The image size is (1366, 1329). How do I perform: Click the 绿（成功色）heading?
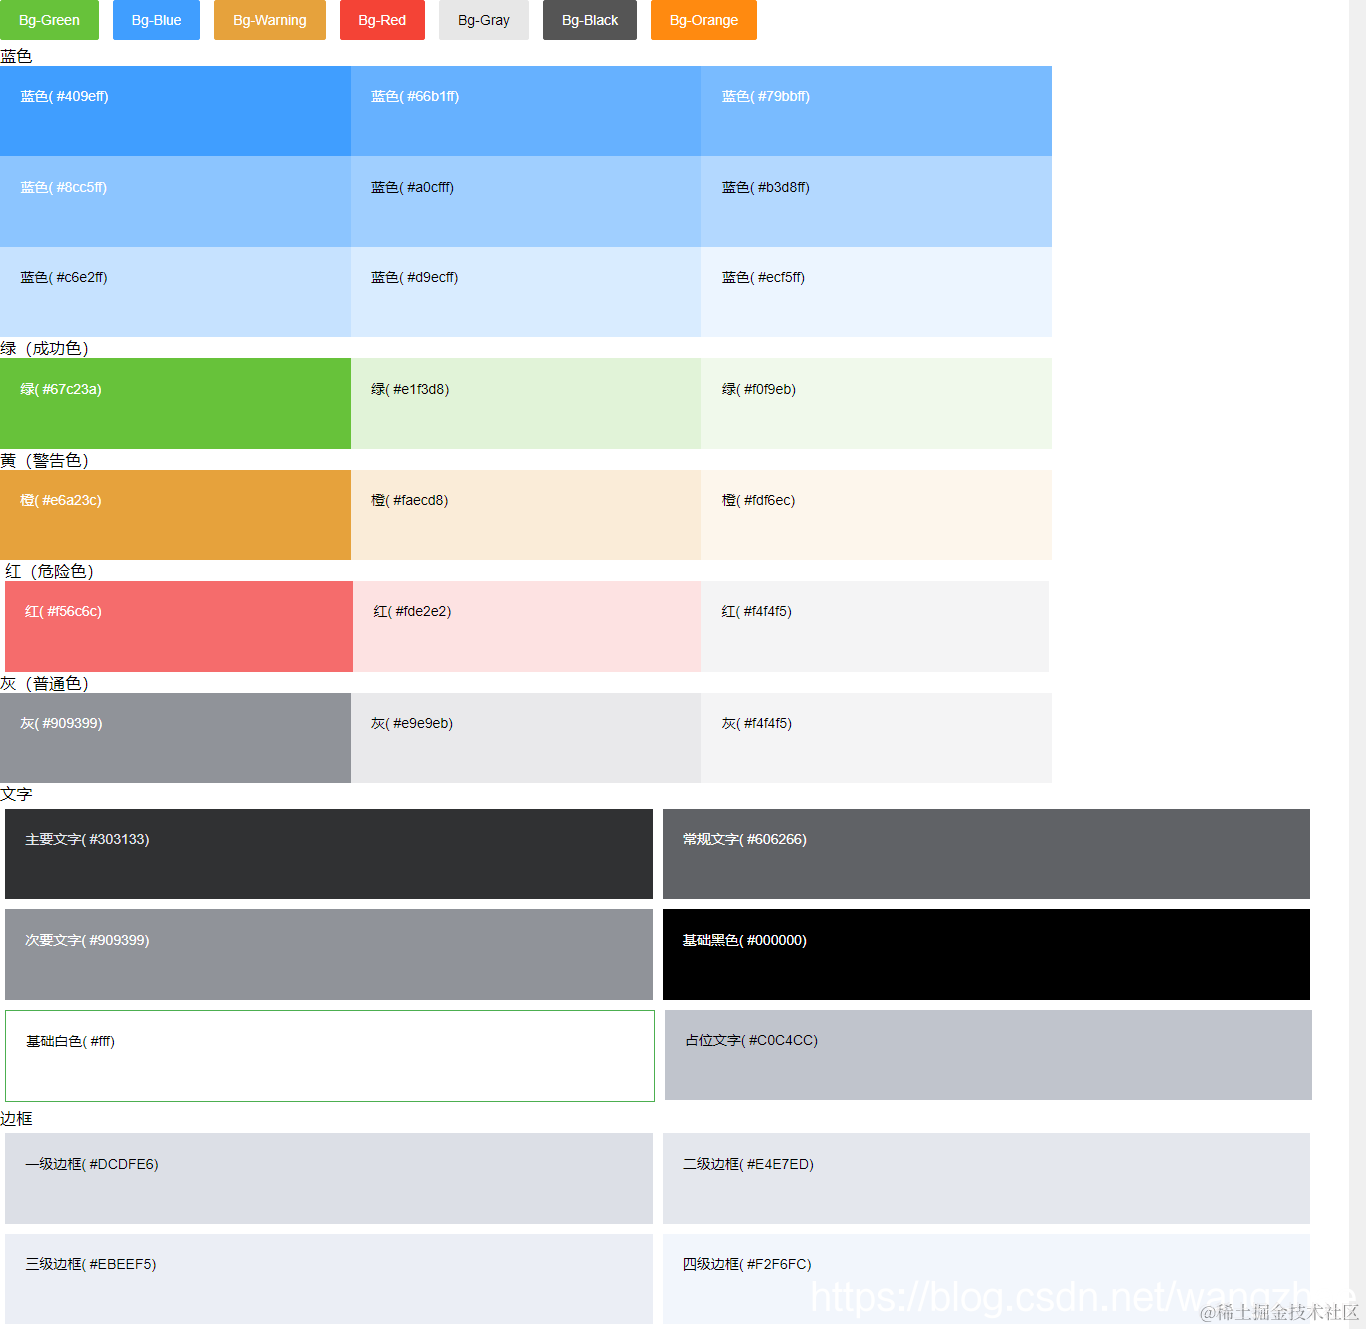coord(45,348)
